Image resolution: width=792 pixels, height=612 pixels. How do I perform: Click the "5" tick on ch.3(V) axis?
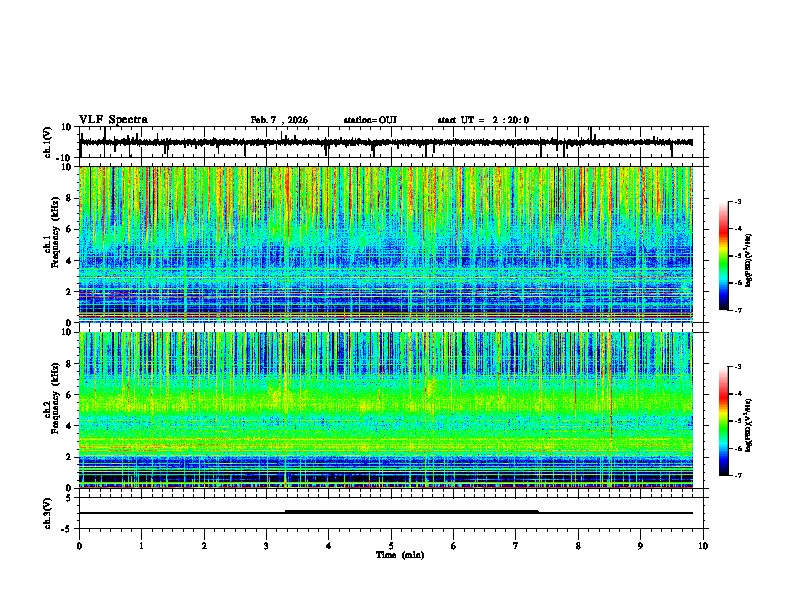(x=70, y=498)
